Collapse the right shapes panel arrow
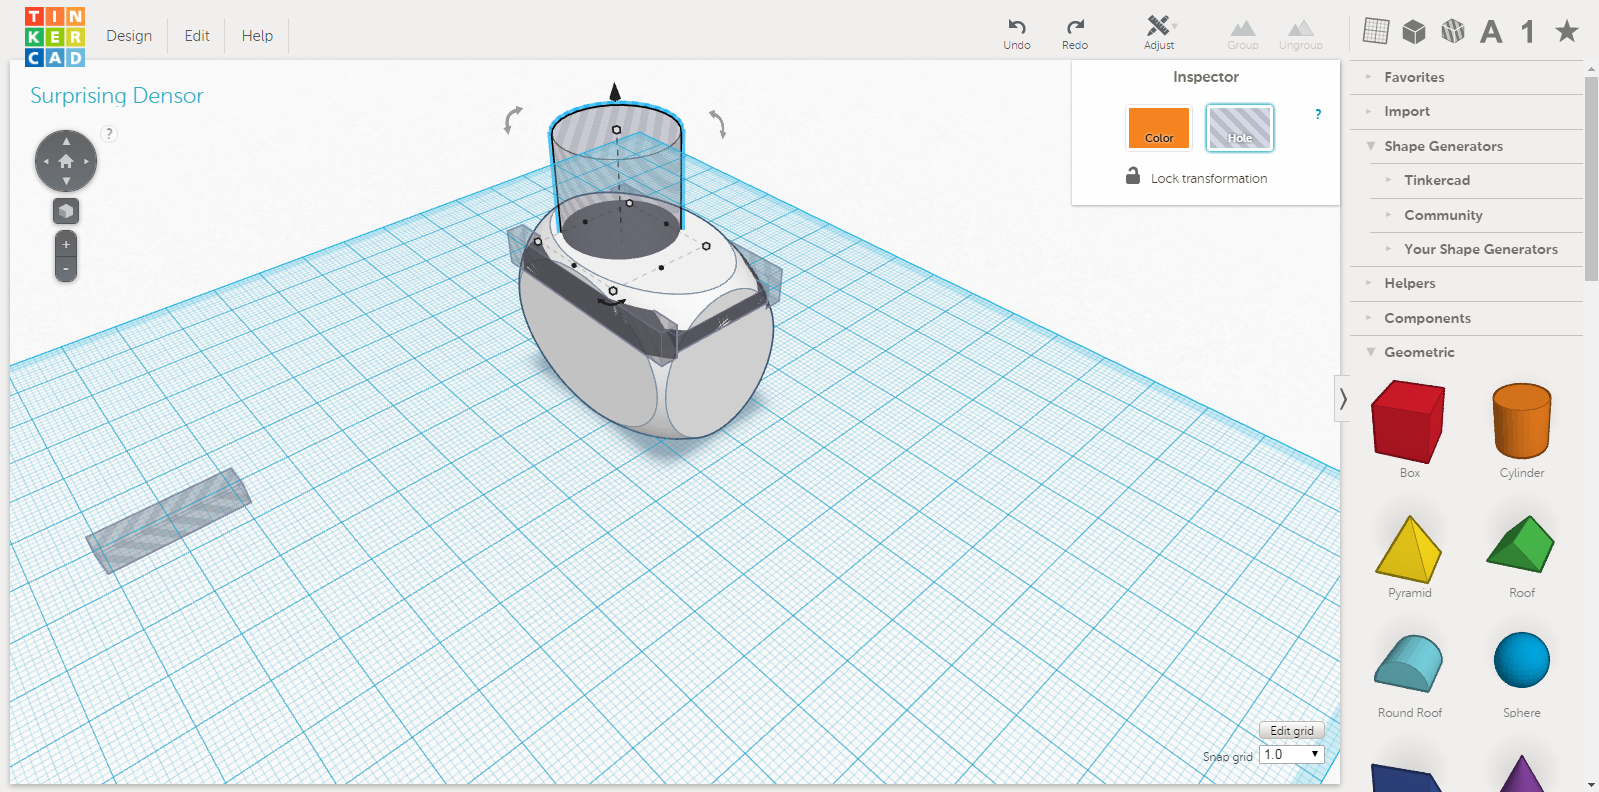 click(1343, 399)
